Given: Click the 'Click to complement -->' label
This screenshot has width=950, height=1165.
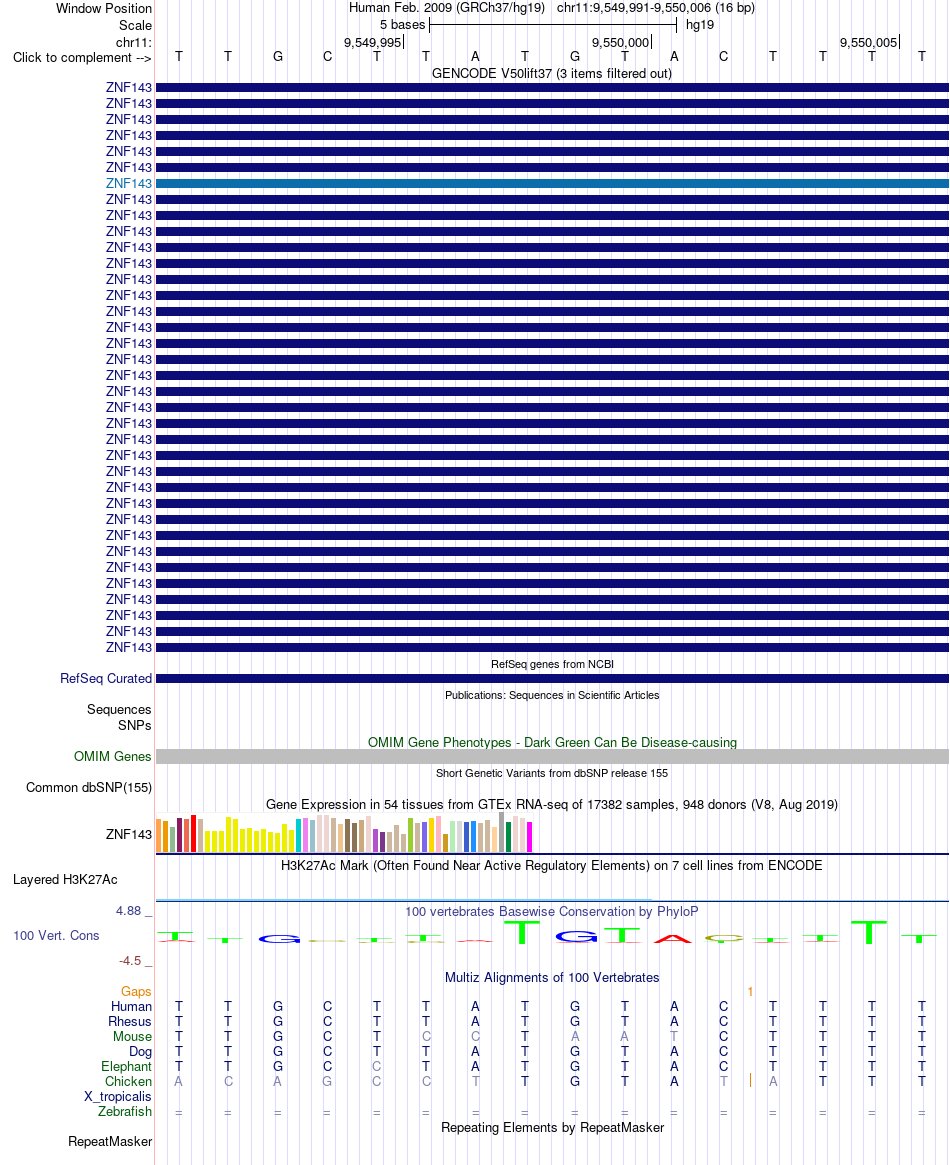Looking at the screenshot, I should click(82, 58).
